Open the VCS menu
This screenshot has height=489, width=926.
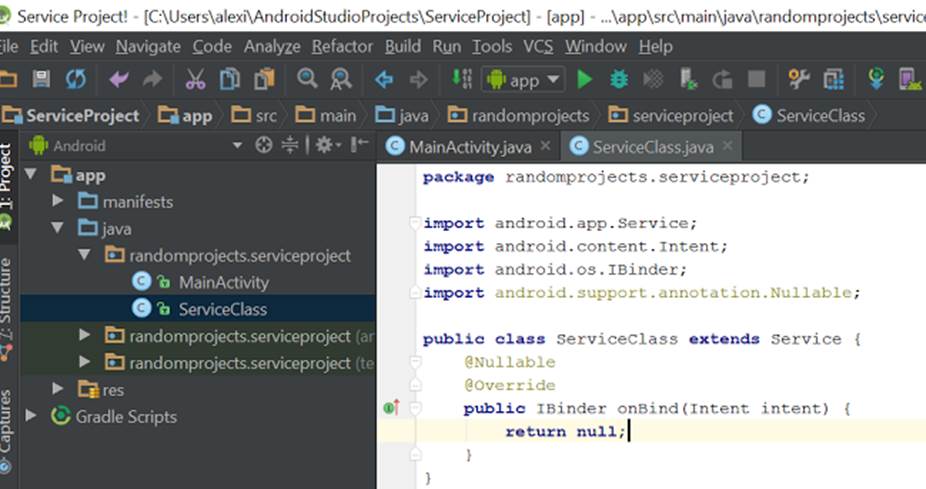538,46
